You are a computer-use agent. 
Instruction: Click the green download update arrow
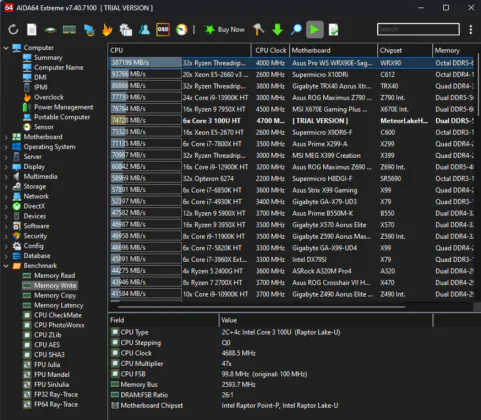(277, 30)
